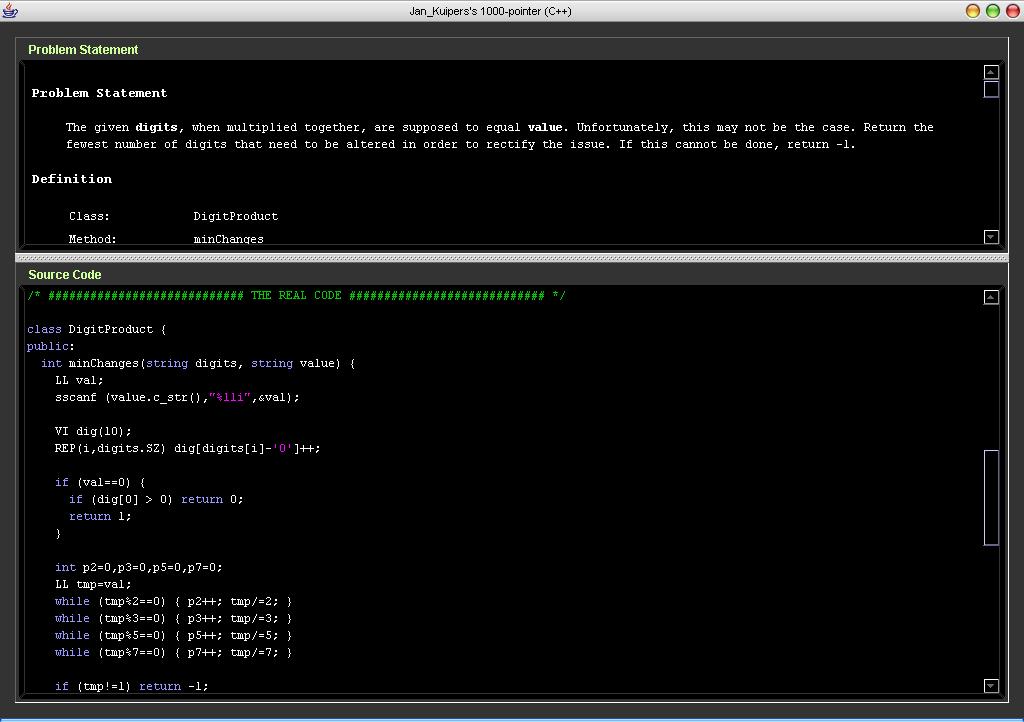The width and height of the screenshot is (1024, 722).
Task: Close the window with red button
Action: point(1012,11)
